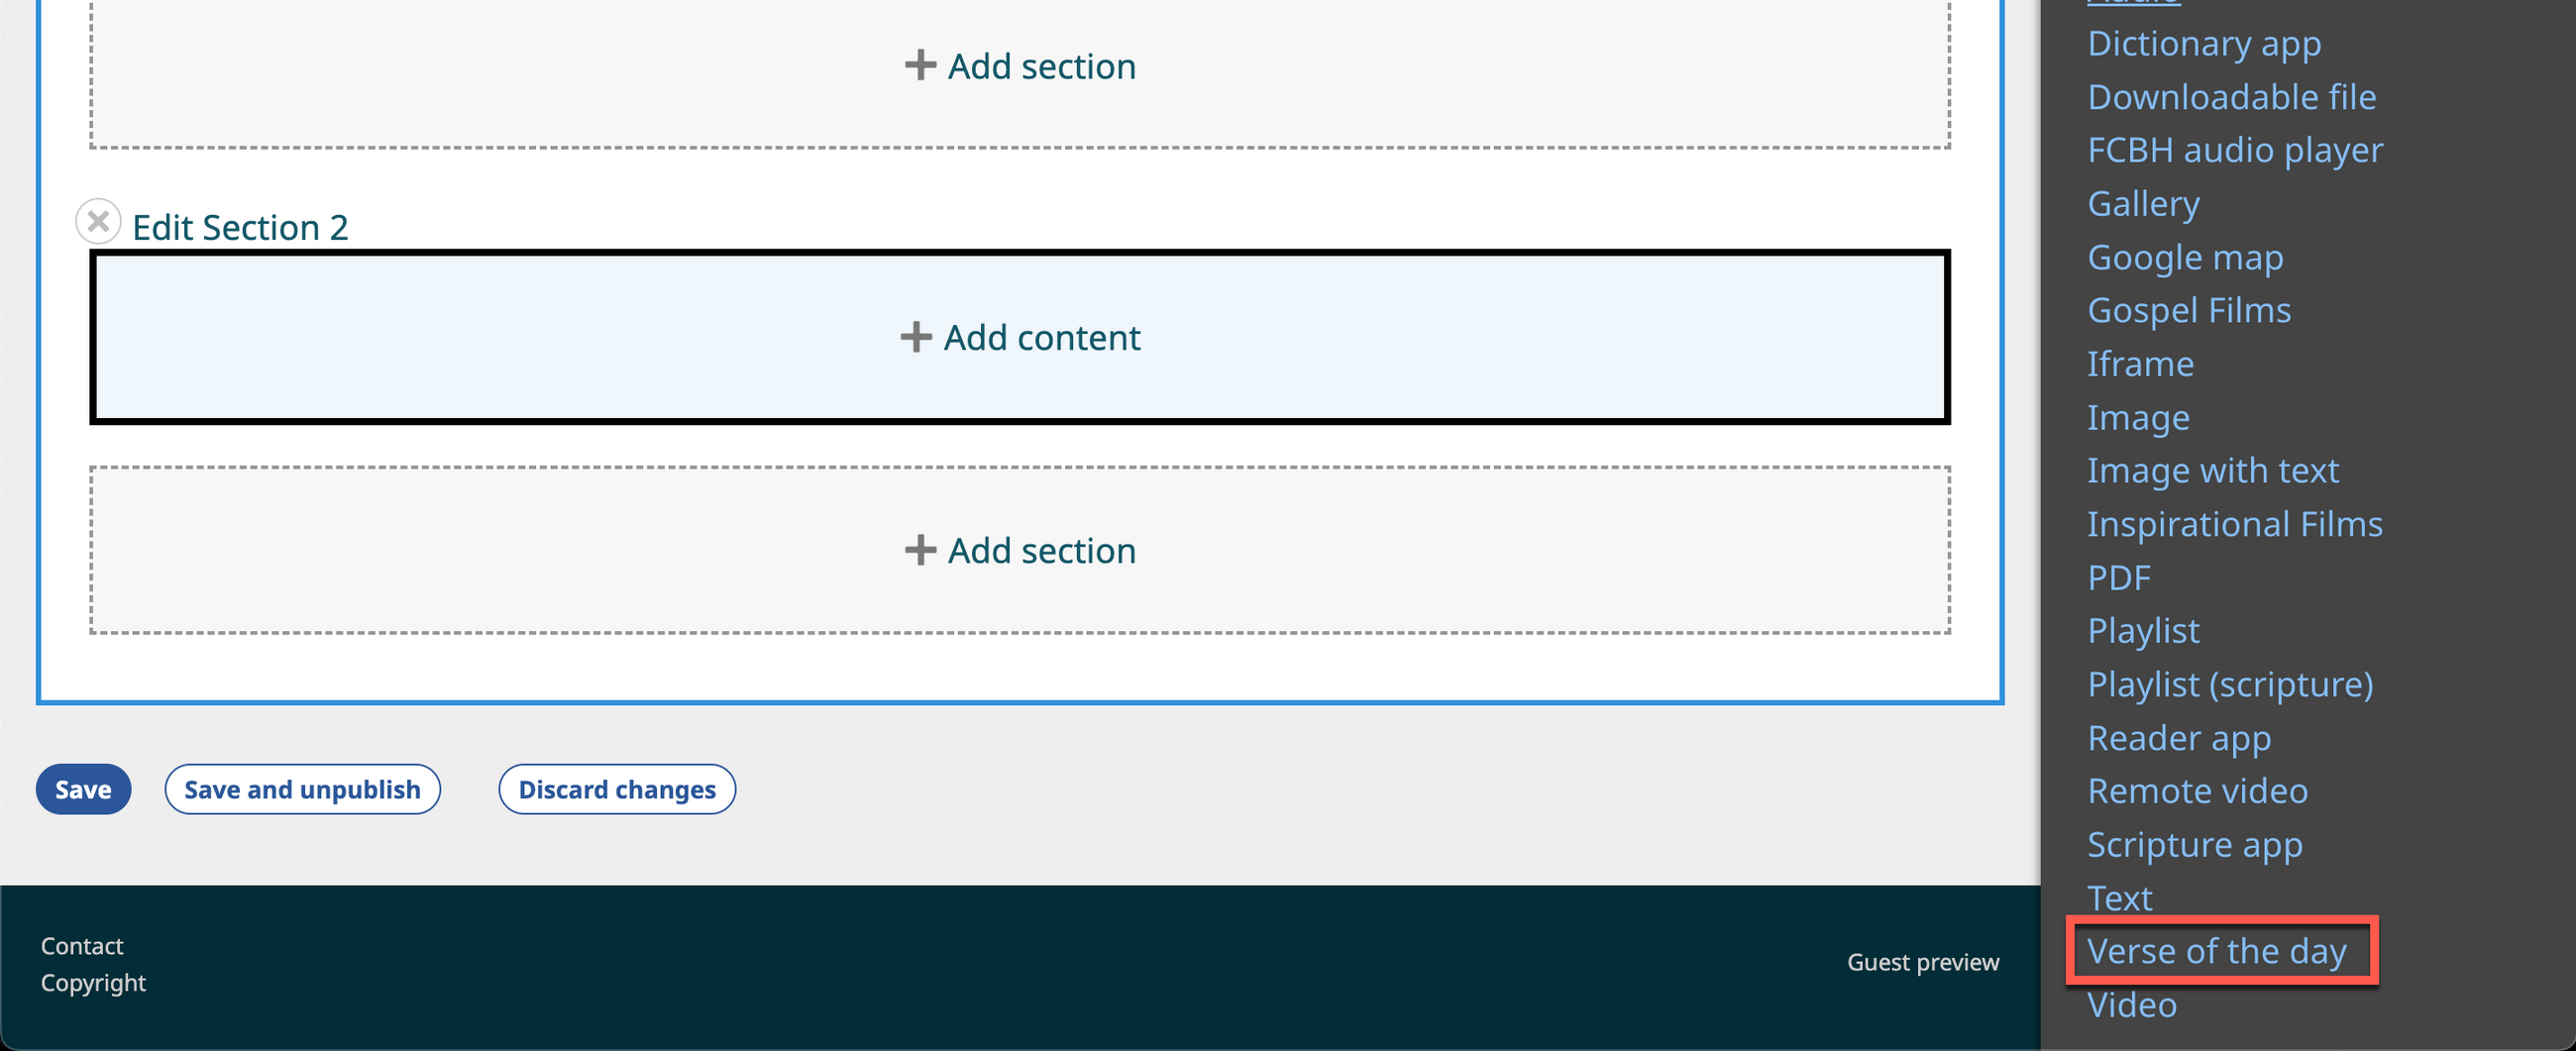Select Playlist (scripture) option
The height and width of the screenshot is (1051, 2576).
pyautogui.click(x=2229, y=684)
